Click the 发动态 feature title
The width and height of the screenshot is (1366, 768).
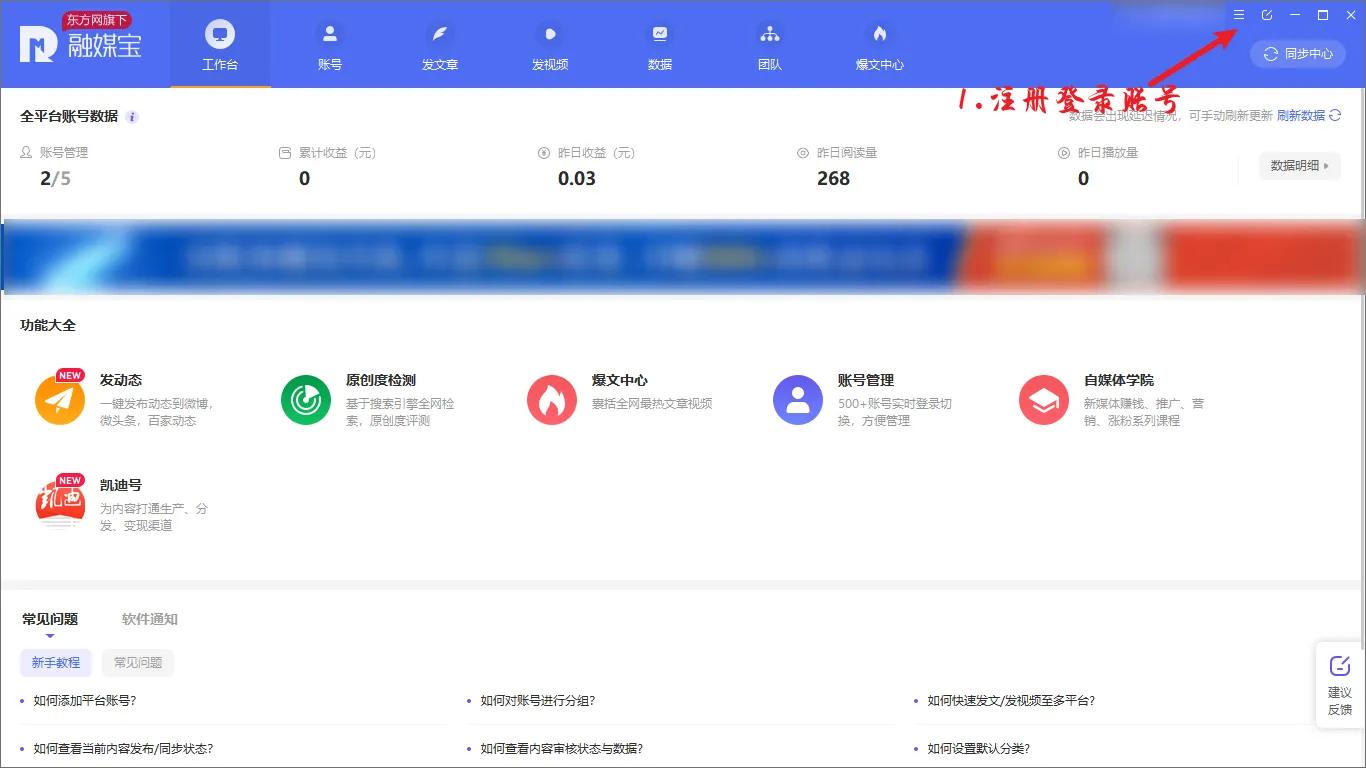121,380
